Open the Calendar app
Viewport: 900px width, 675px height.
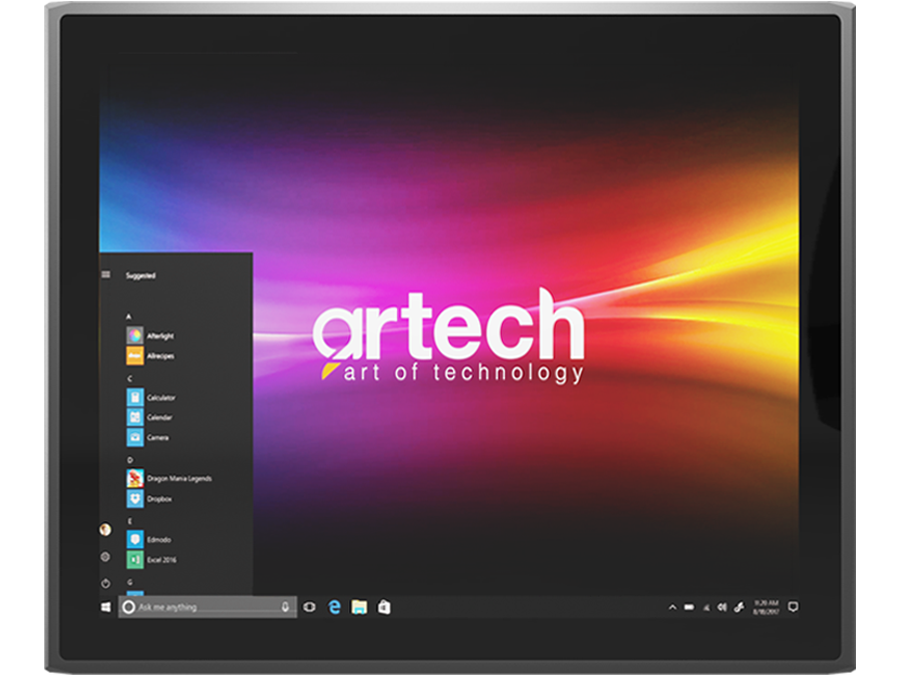pos(158,417)
